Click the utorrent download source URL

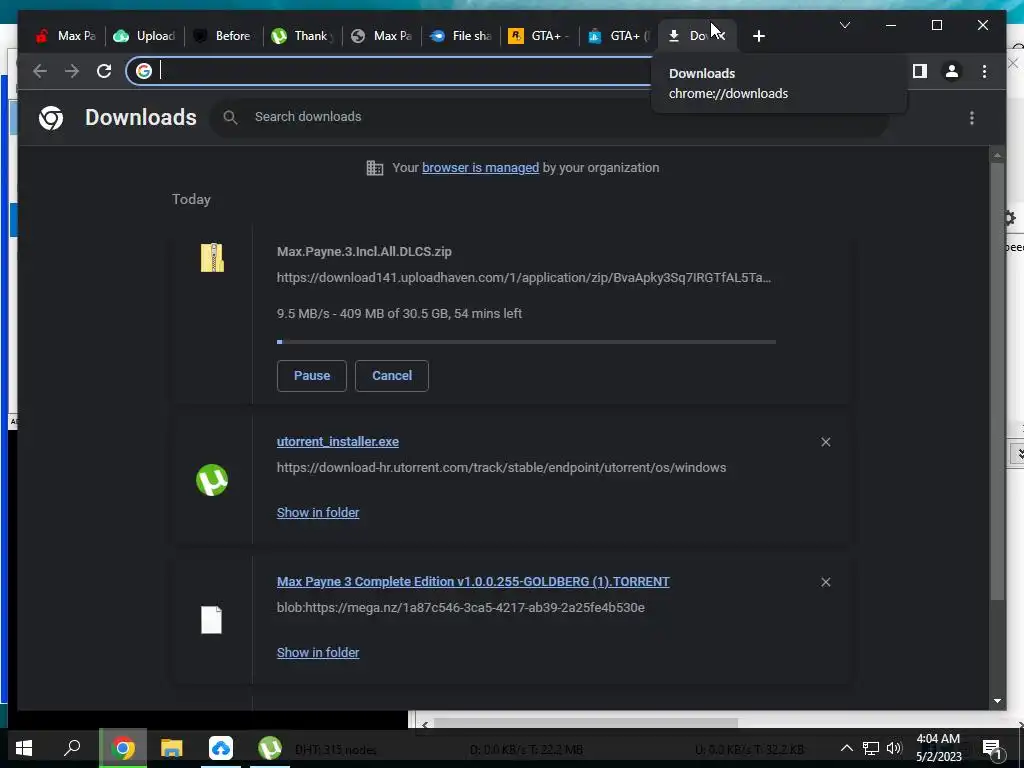(501, 468)
